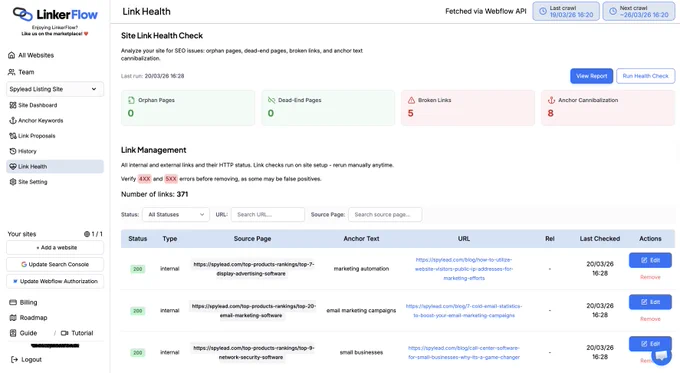
Task: Click the Status column header
Action: (137, 239)
